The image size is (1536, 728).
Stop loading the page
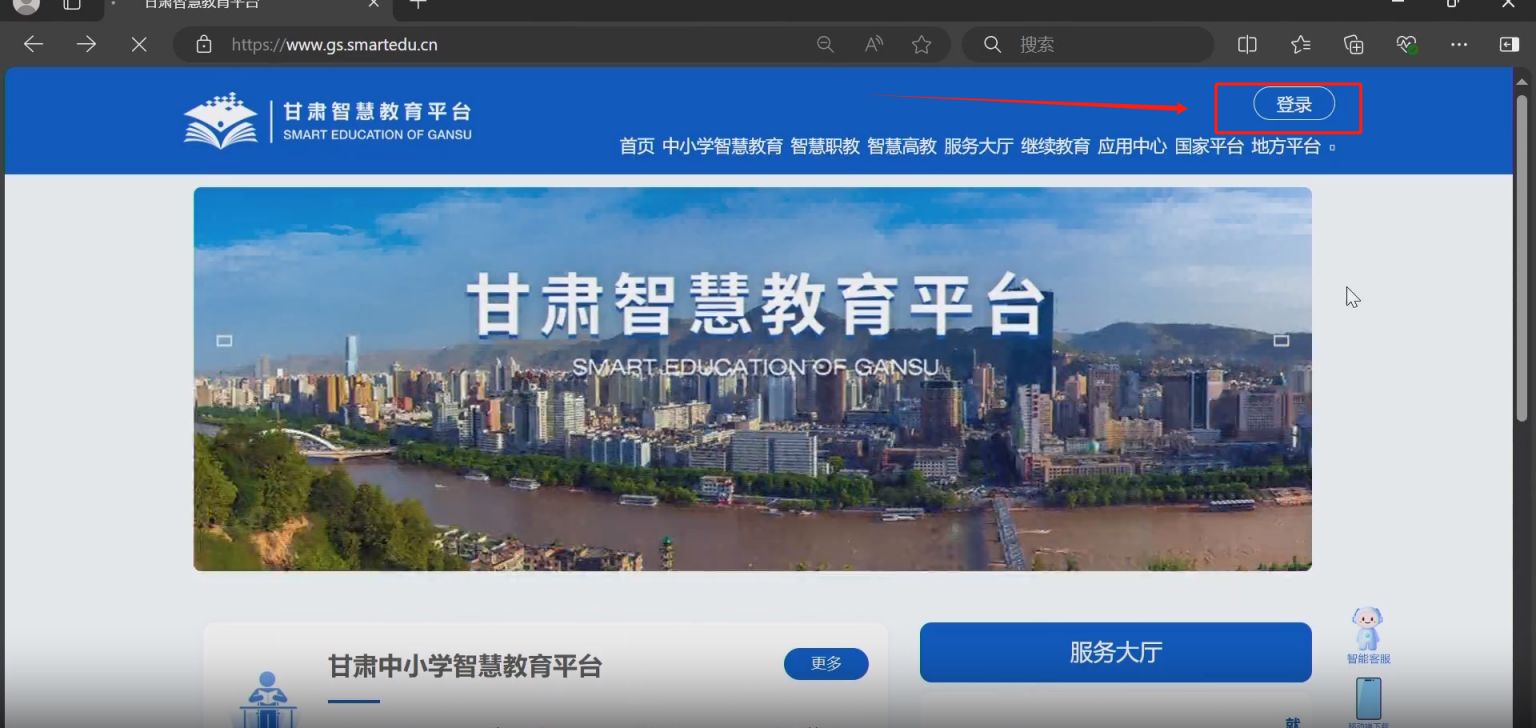tap(139, 44)
